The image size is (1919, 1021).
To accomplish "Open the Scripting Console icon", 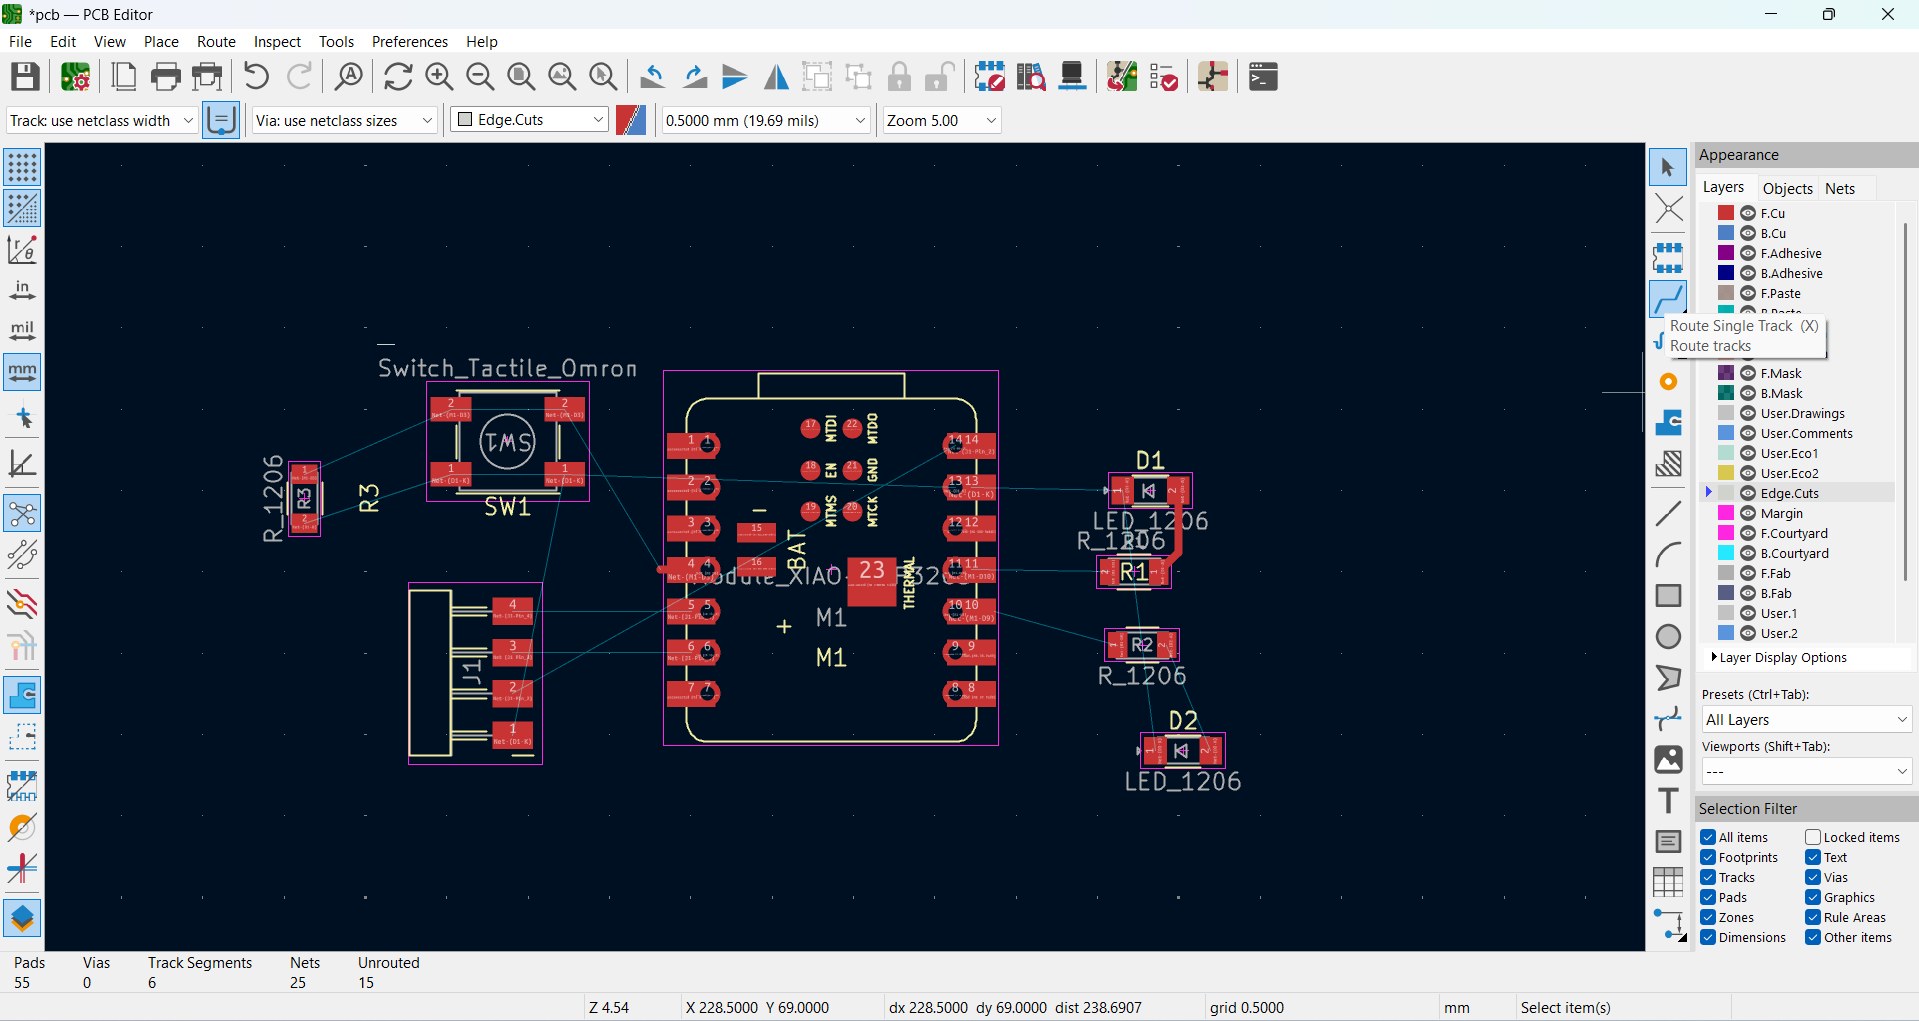I will point(1263,77).
